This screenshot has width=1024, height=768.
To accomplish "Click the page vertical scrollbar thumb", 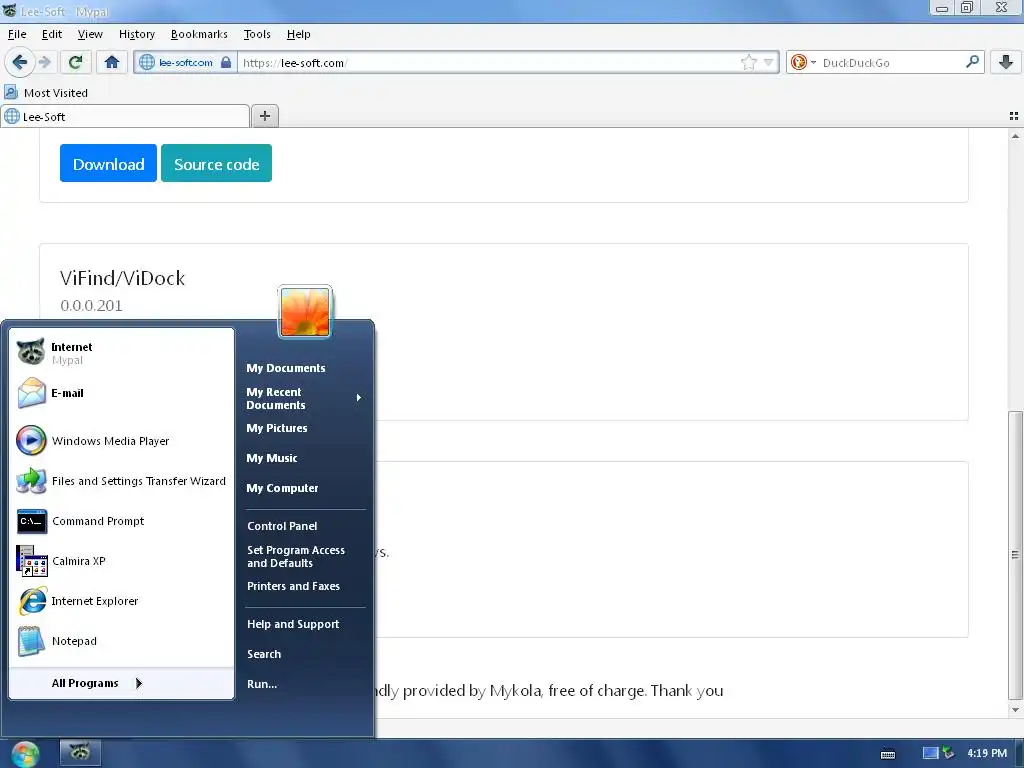I will [1015, 554].
